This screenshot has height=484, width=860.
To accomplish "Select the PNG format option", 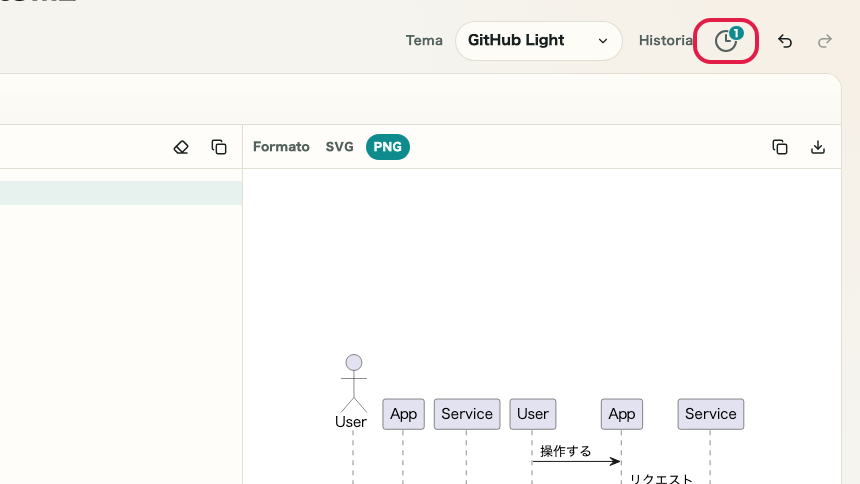I will 388,147.
